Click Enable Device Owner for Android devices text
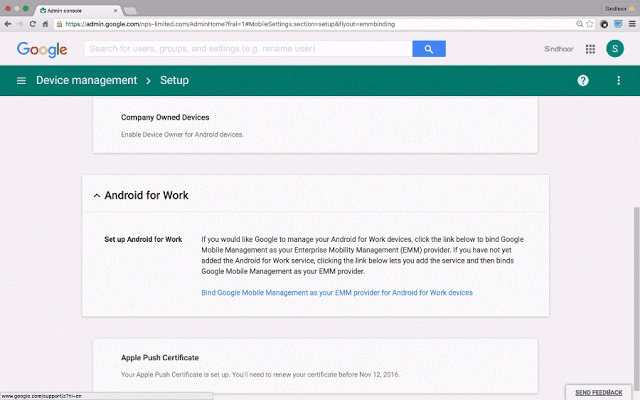This screenshot has height=400, width=640. [182, 135]
